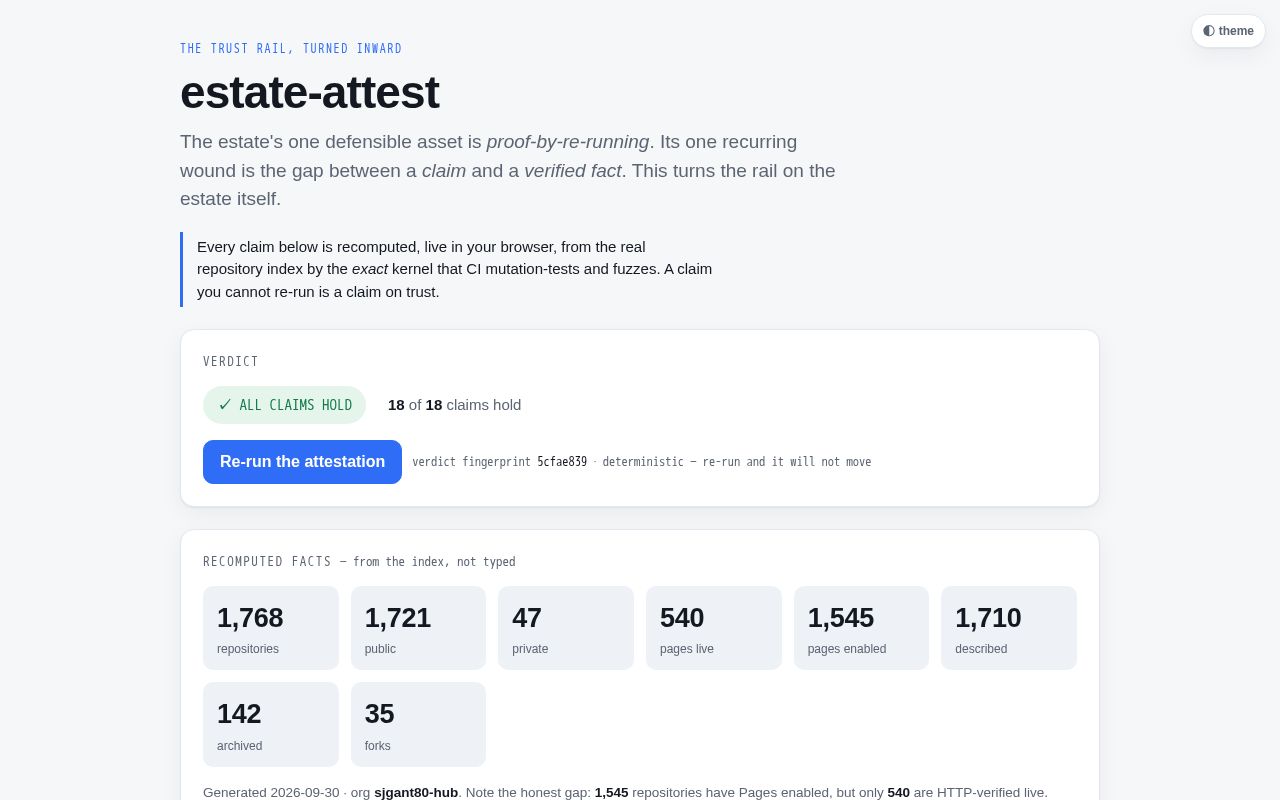This screenshot has width=1280, height=800.
Task: Select the 142 archived stat card
Action: click(x=271, y=724)
